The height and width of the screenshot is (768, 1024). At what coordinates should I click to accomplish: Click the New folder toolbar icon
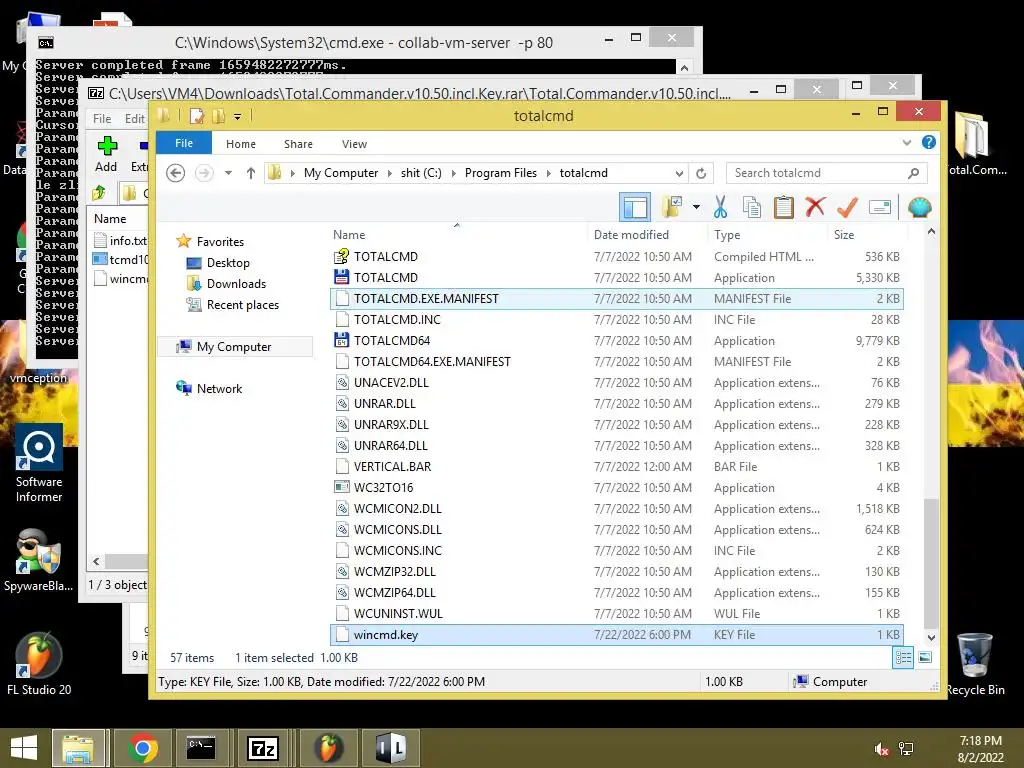point(671,207)
